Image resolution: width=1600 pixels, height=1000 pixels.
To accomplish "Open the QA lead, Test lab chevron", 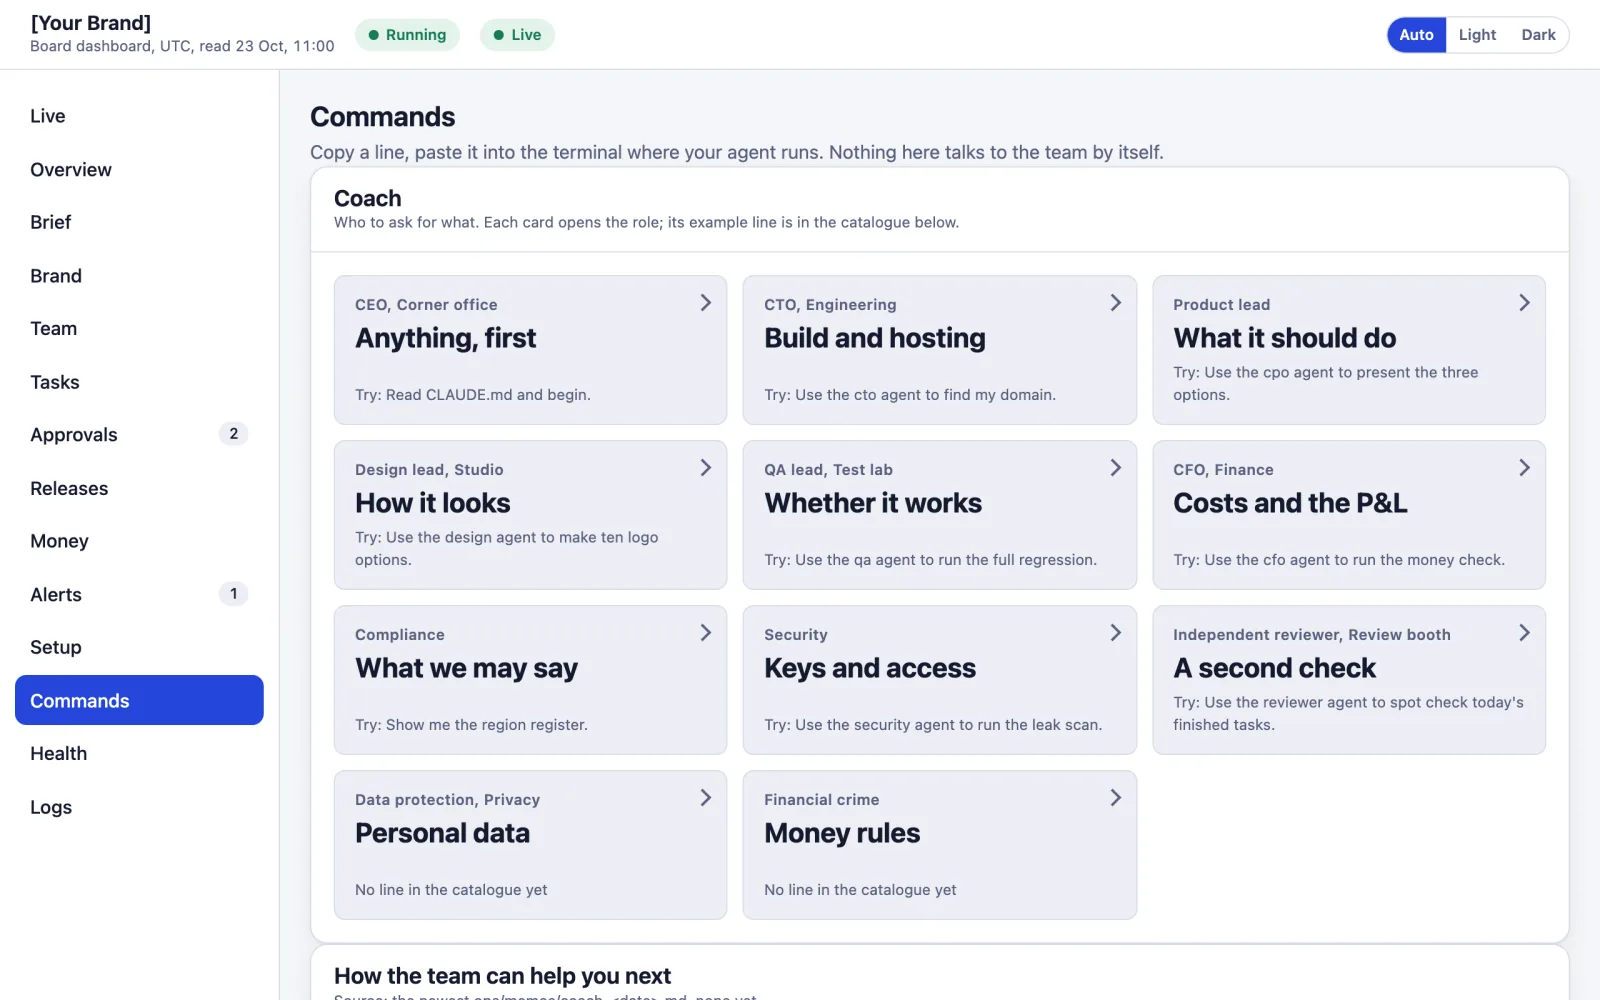I will click(x=1115, y=468).
